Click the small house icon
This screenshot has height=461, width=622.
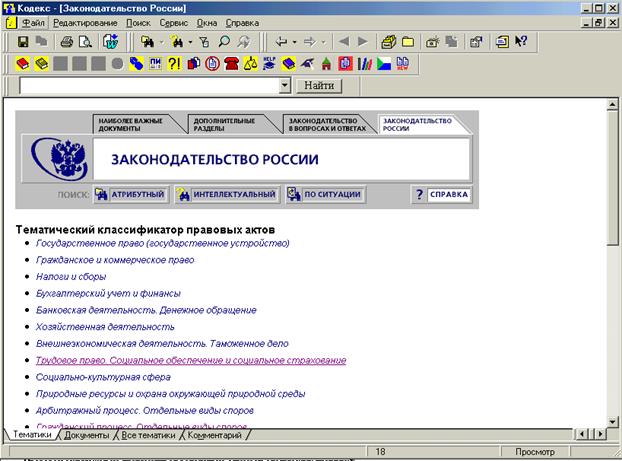[326, 63]
